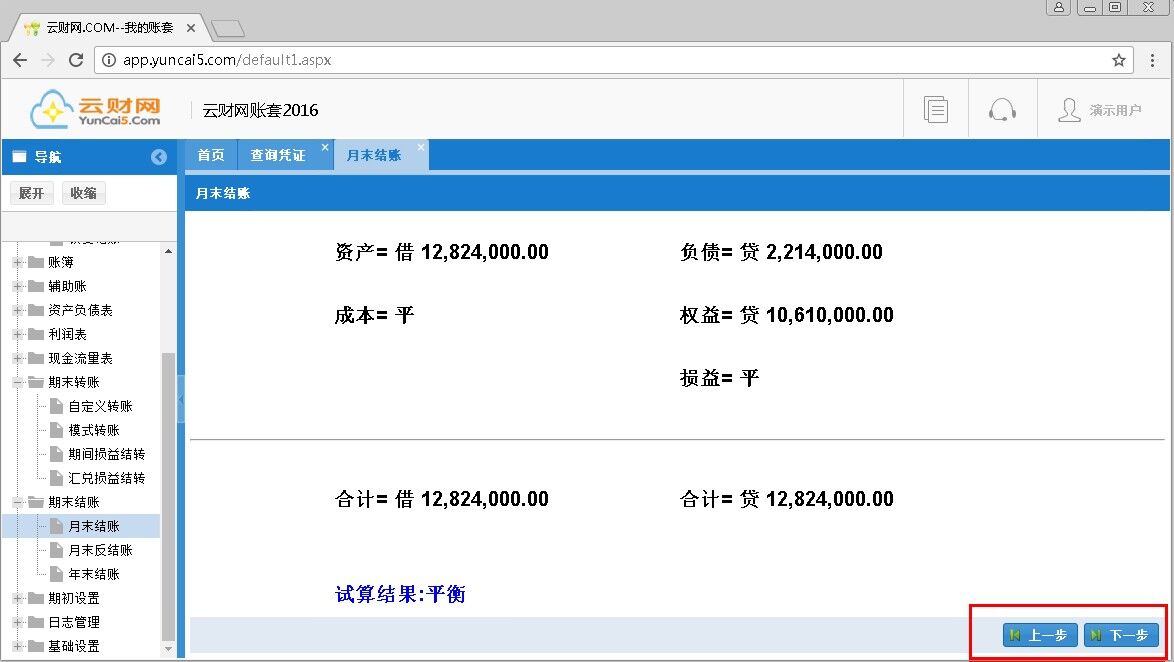This screenshot has width=1174, height=662.
Task: Click the 演示用户 user profile icon
Action: (1069, 110)
